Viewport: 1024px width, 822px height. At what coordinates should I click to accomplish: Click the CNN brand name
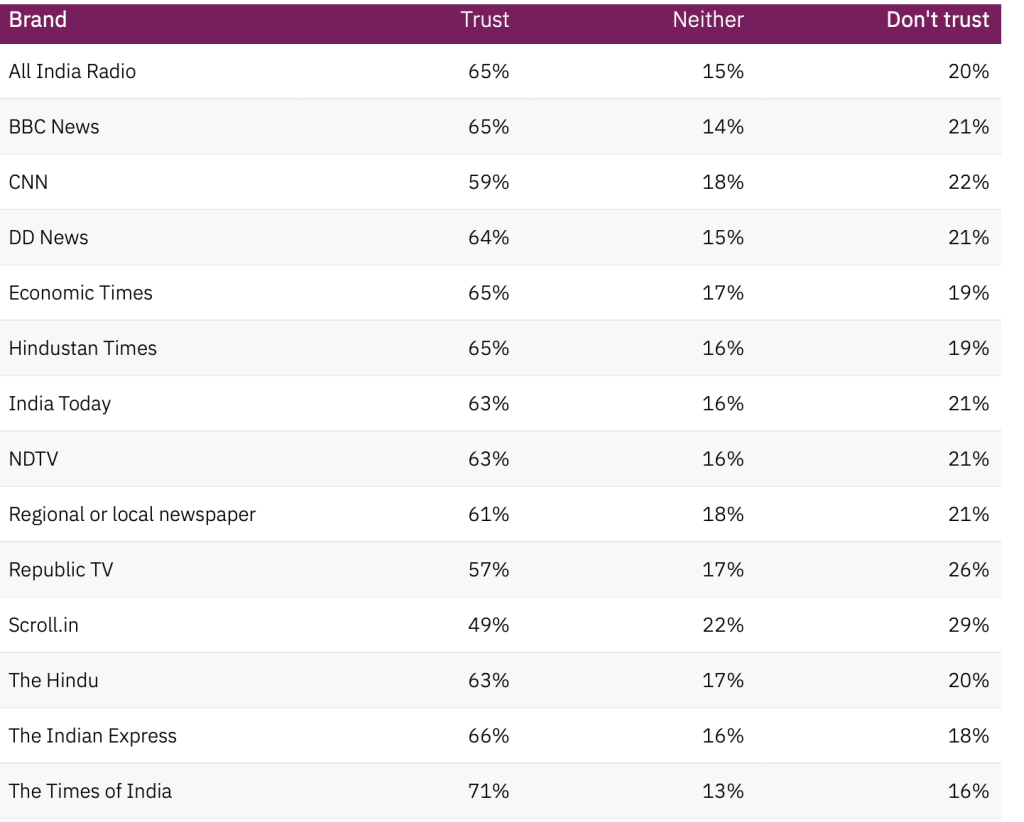[x=28, y=182]
